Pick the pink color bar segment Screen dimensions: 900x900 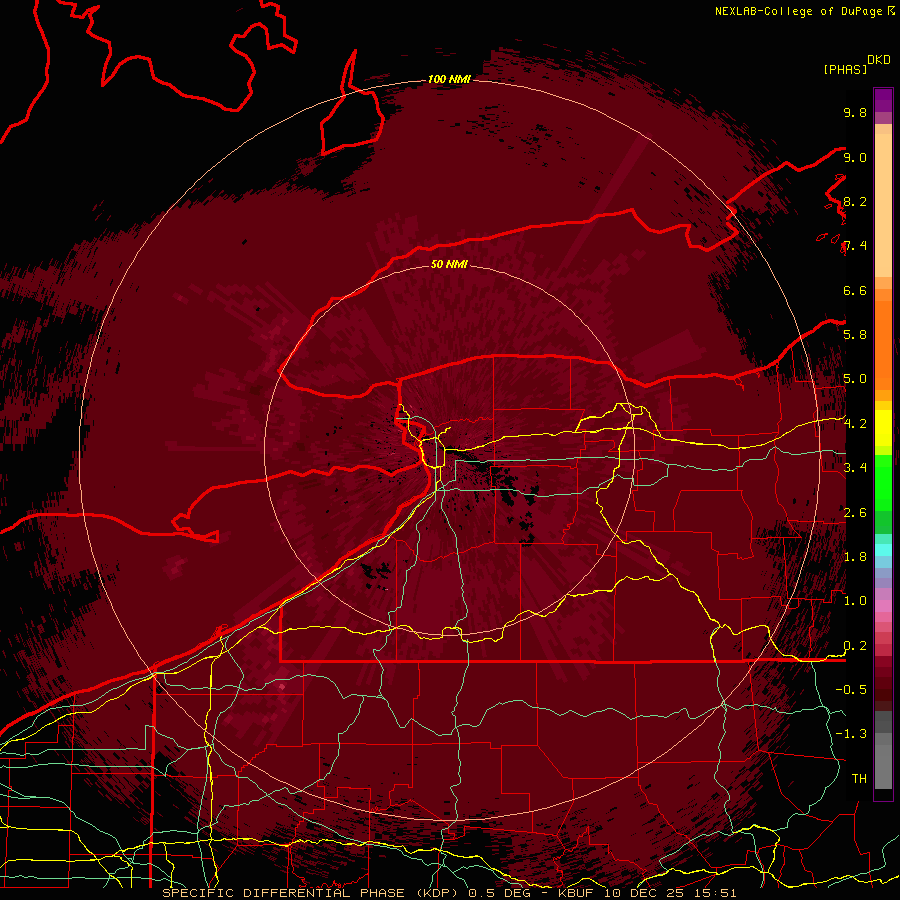pos(883,606)
